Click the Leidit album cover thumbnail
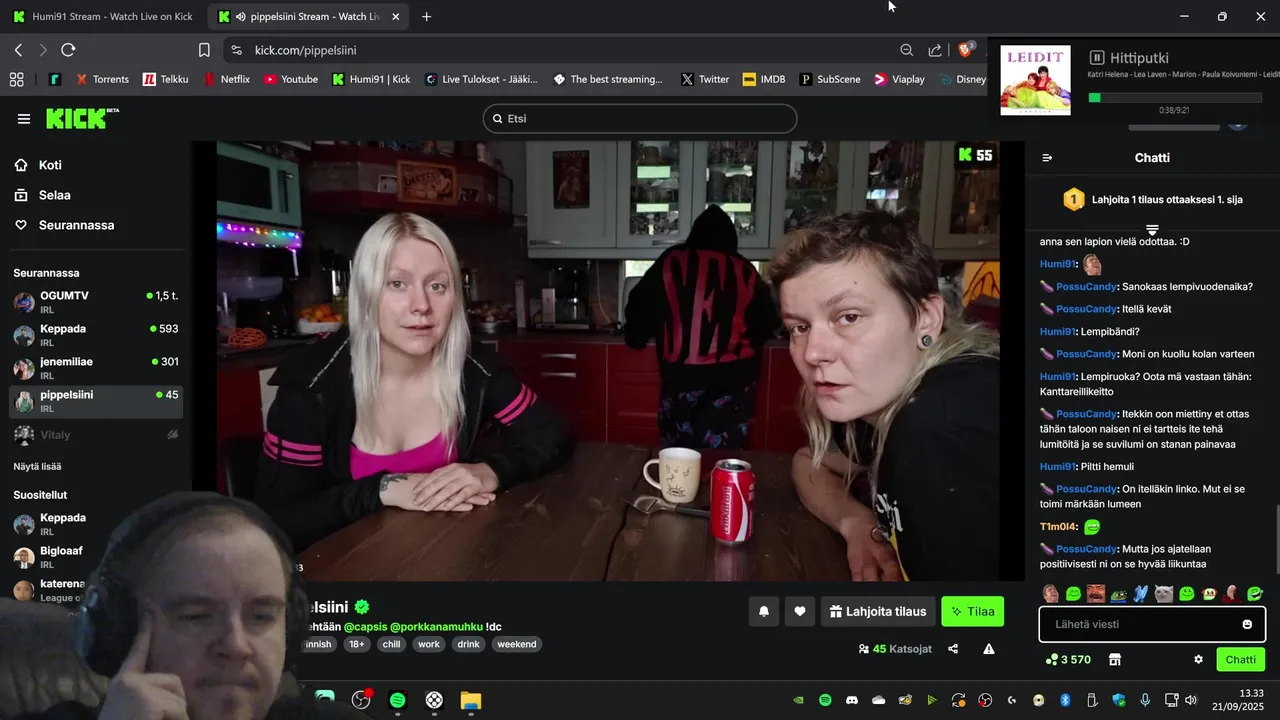 tap(1035, 80)
